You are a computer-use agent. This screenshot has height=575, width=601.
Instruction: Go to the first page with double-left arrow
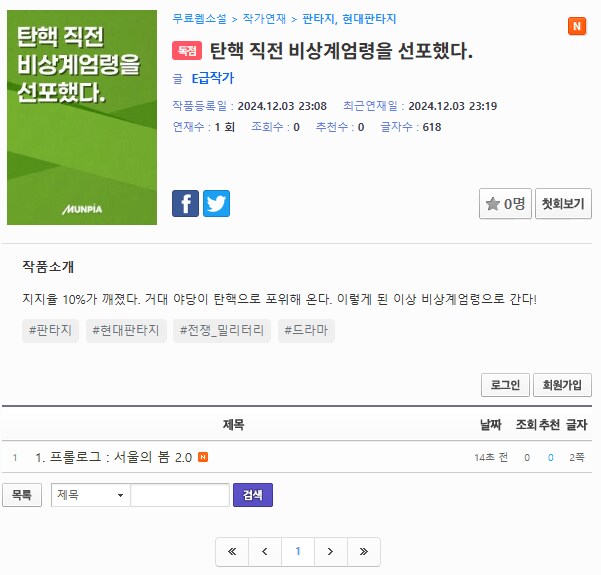(232, 552)
